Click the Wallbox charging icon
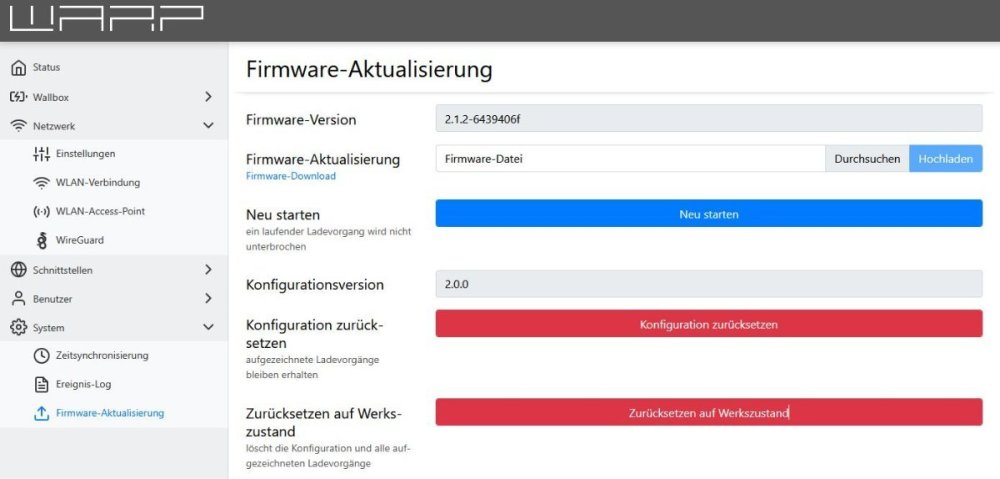Image resolution: width=1000 pixels, height=479 pixels. [18, 97]
